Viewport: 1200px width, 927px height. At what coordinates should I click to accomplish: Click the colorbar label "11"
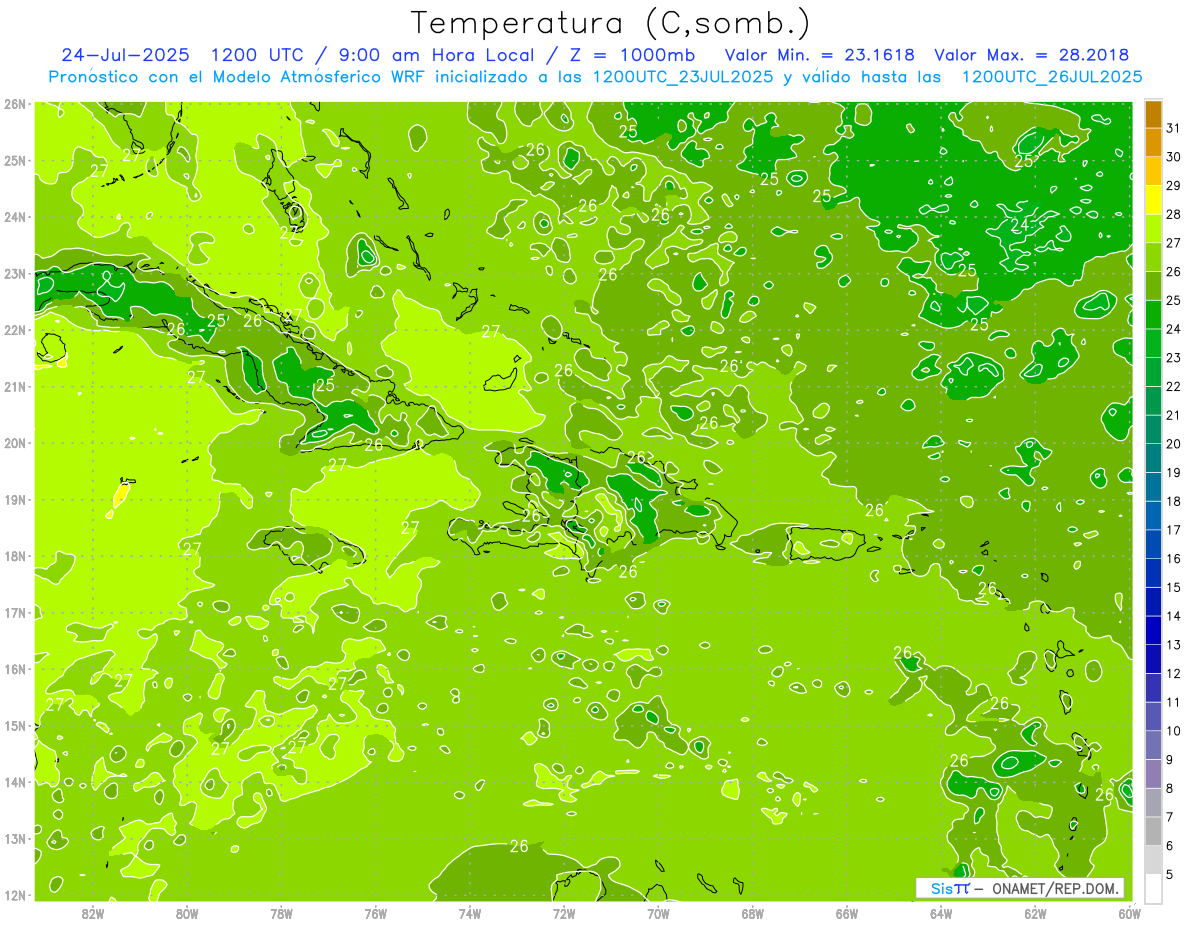point(1174,702)
